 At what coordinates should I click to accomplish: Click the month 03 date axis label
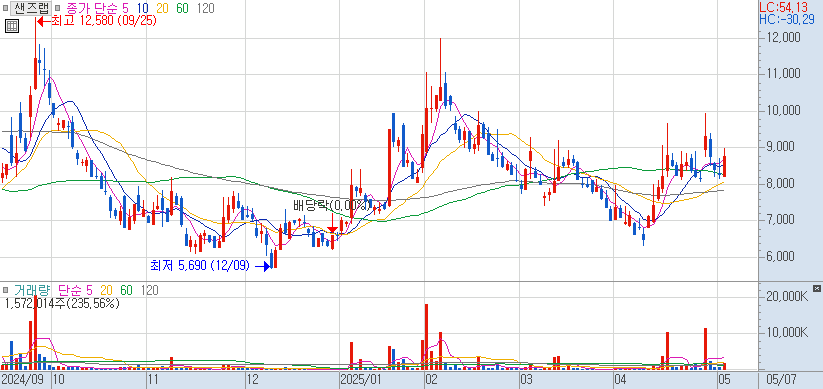click(x=527, y=379)
